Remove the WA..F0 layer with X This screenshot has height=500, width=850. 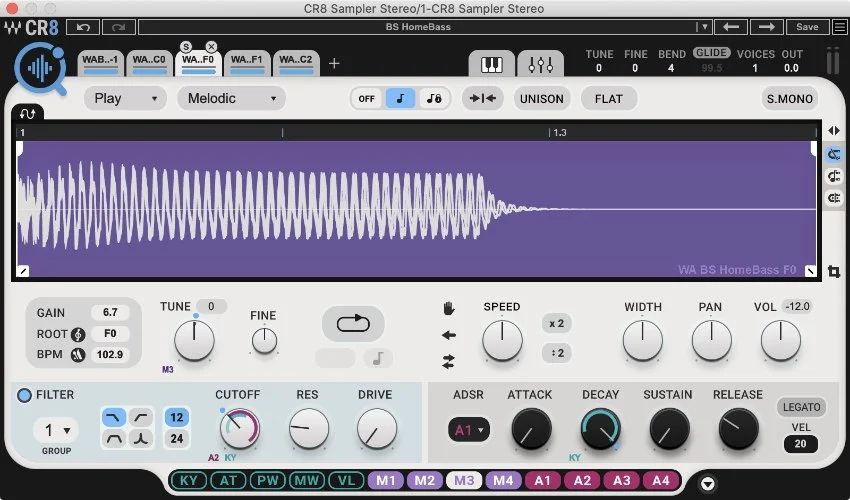coord(211,47)
